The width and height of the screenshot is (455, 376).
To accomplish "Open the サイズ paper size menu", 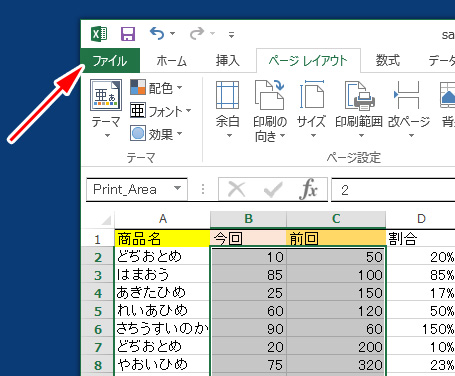I will (x=311, y=110).
